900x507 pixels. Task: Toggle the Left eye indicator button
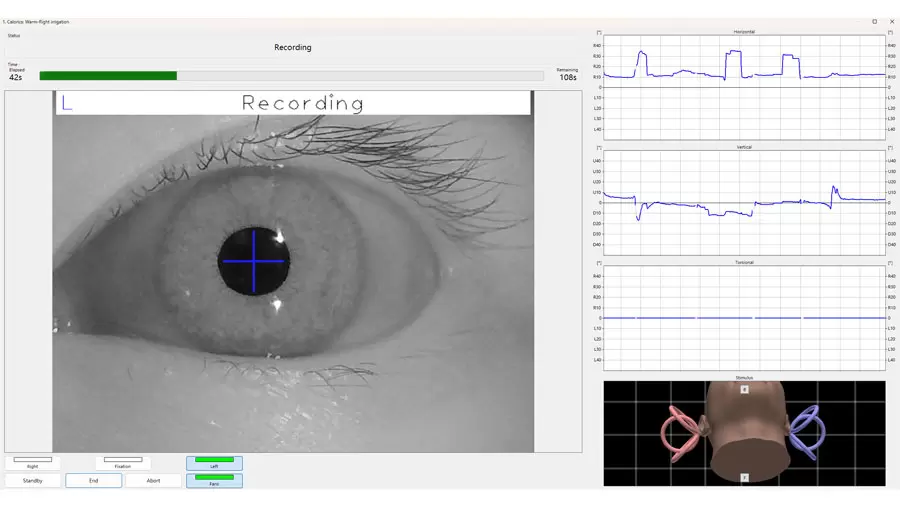click(214, 463)
